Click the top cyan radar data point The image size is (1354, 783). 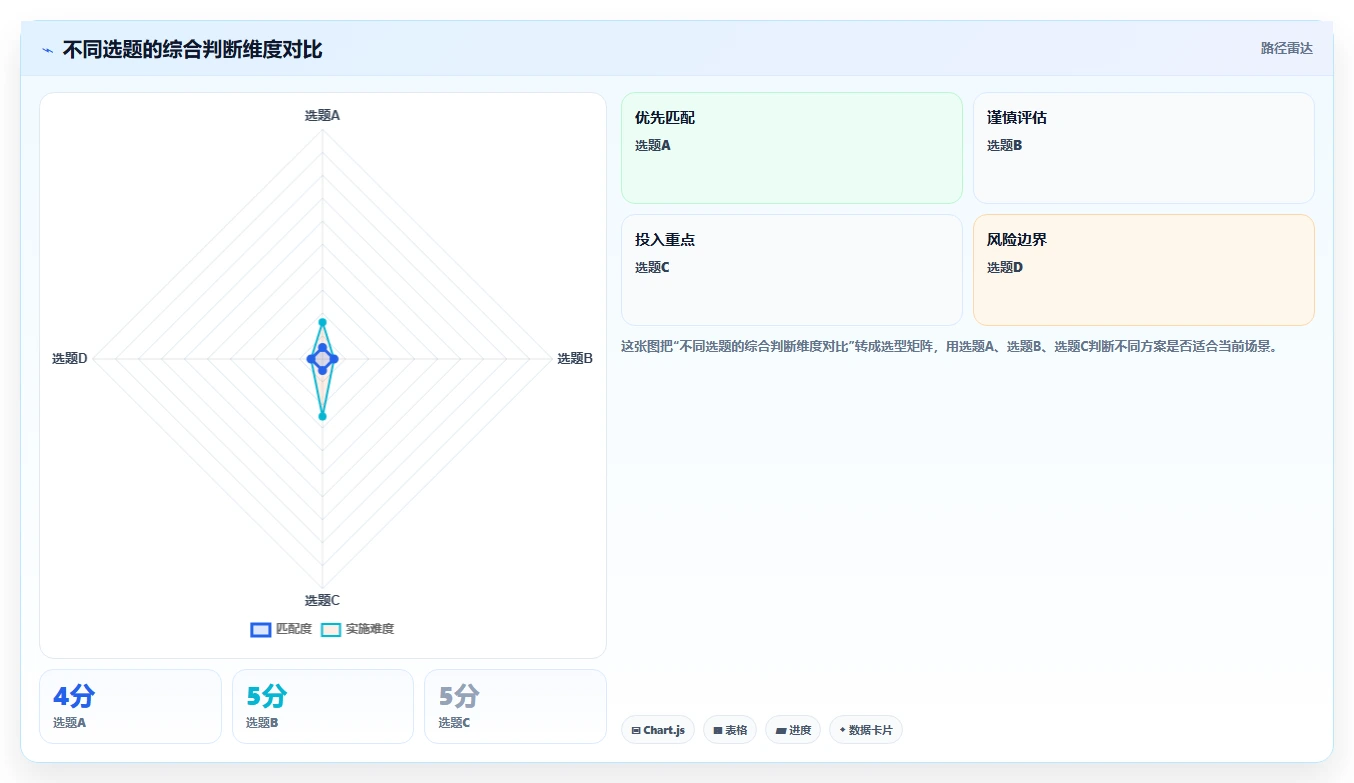[x=322, y=322]
